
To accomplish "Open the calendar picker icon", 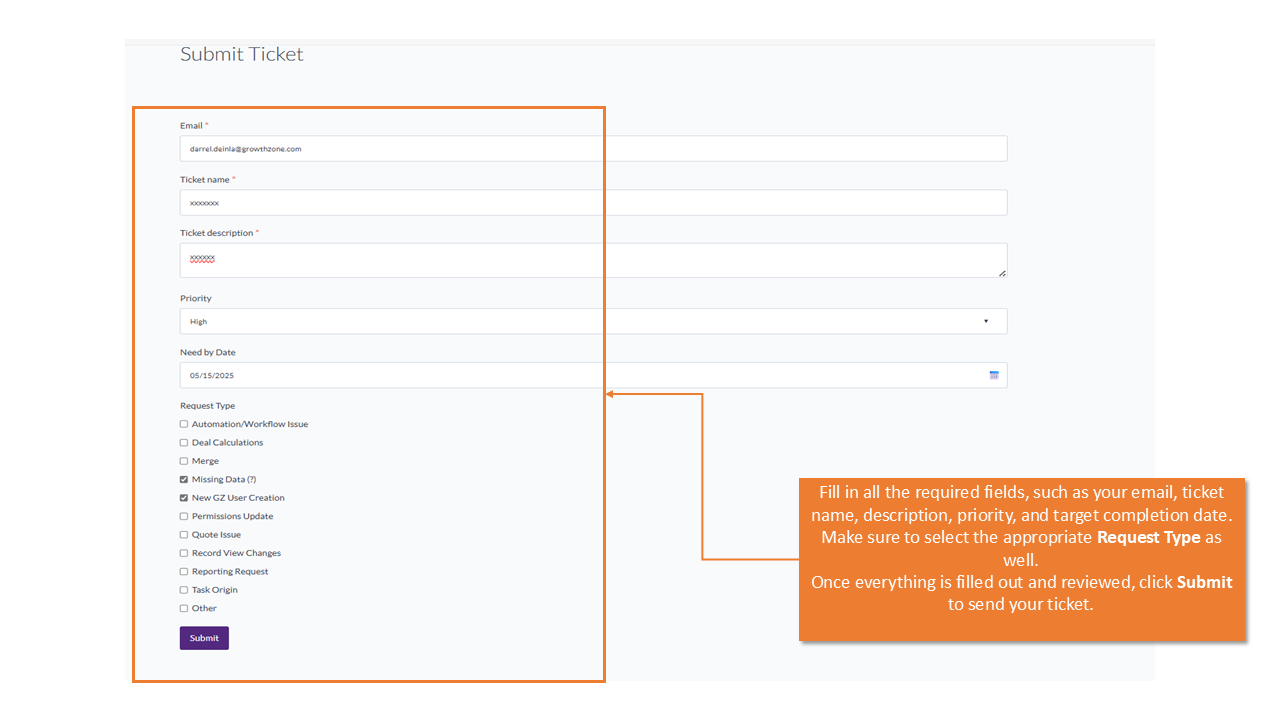I will pos(994,375).
